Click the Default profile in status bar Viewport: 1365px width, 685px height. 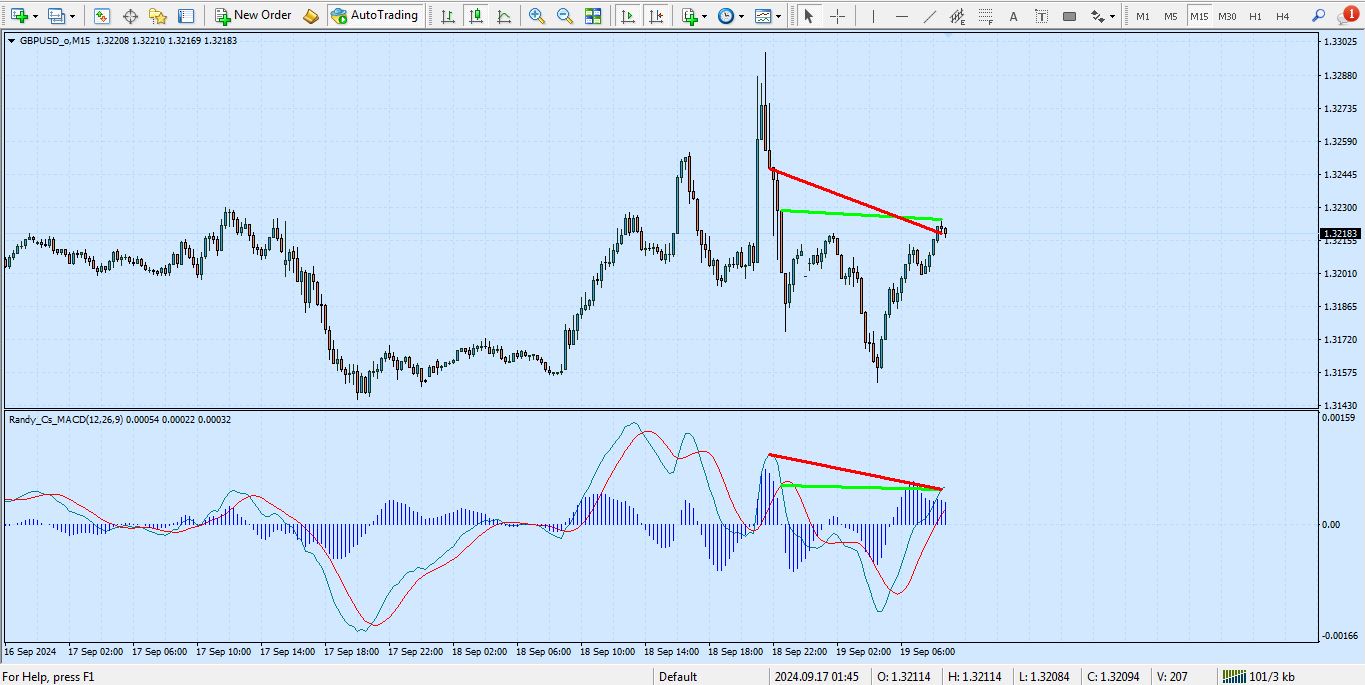click(678, 676)
